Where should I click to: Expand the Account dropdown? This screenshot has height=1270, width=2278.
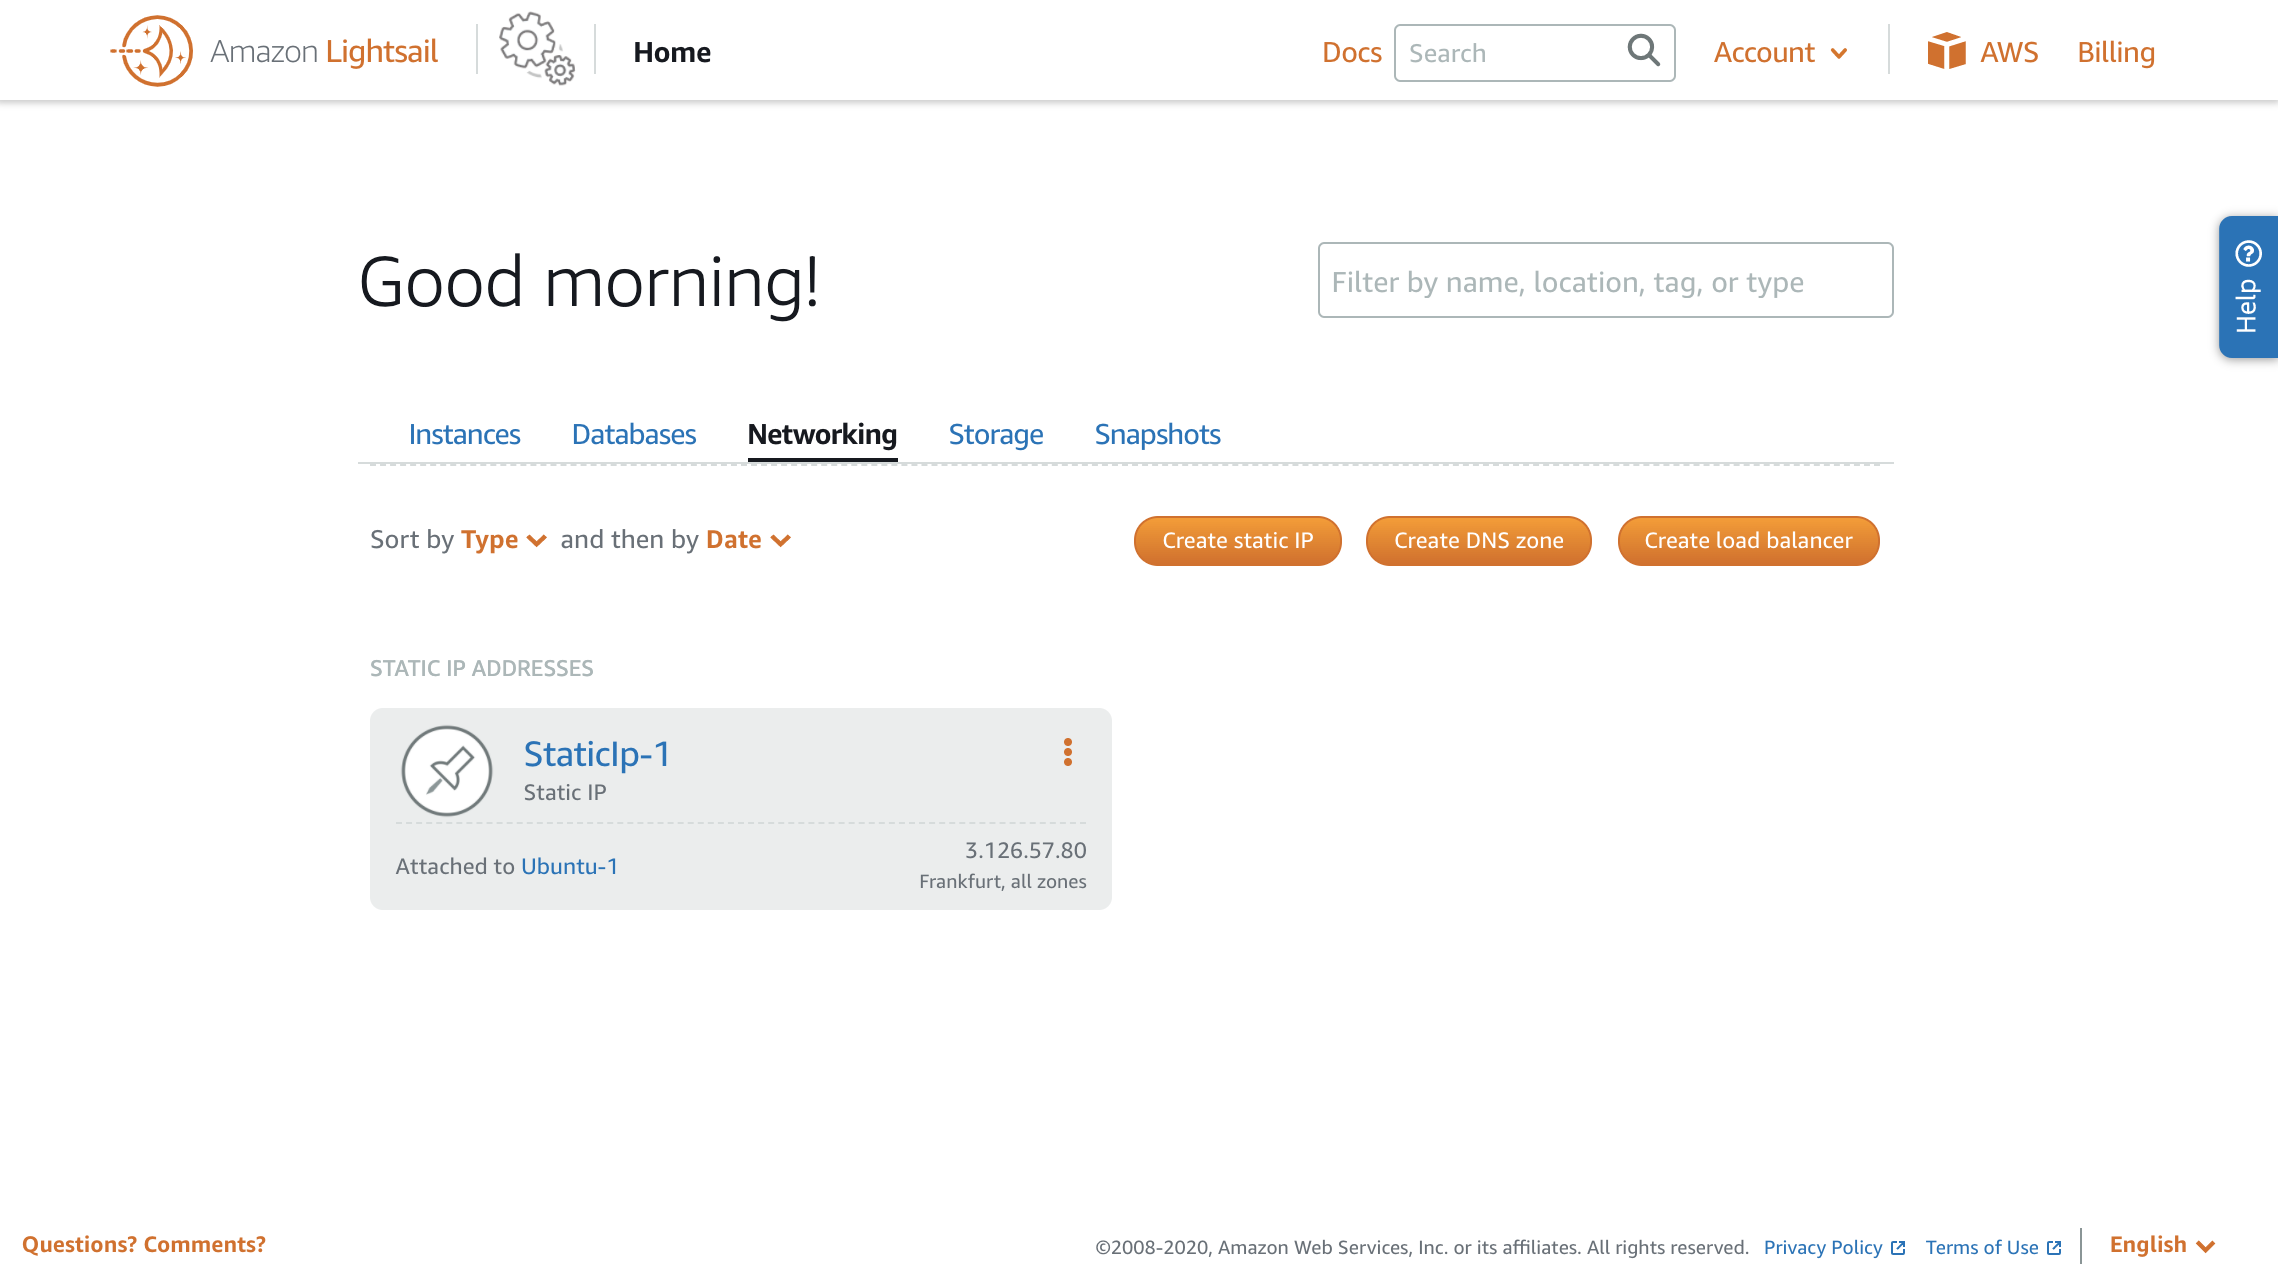pos(1780,52)
